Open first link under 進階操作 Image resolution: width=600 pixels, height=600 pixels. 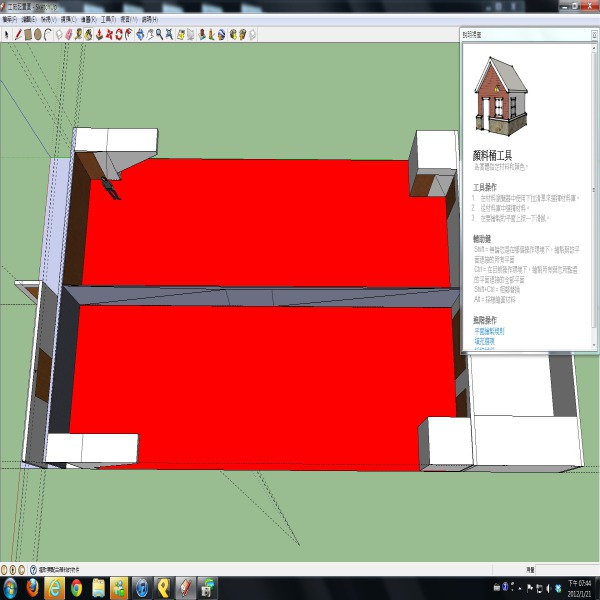(489, 331)
